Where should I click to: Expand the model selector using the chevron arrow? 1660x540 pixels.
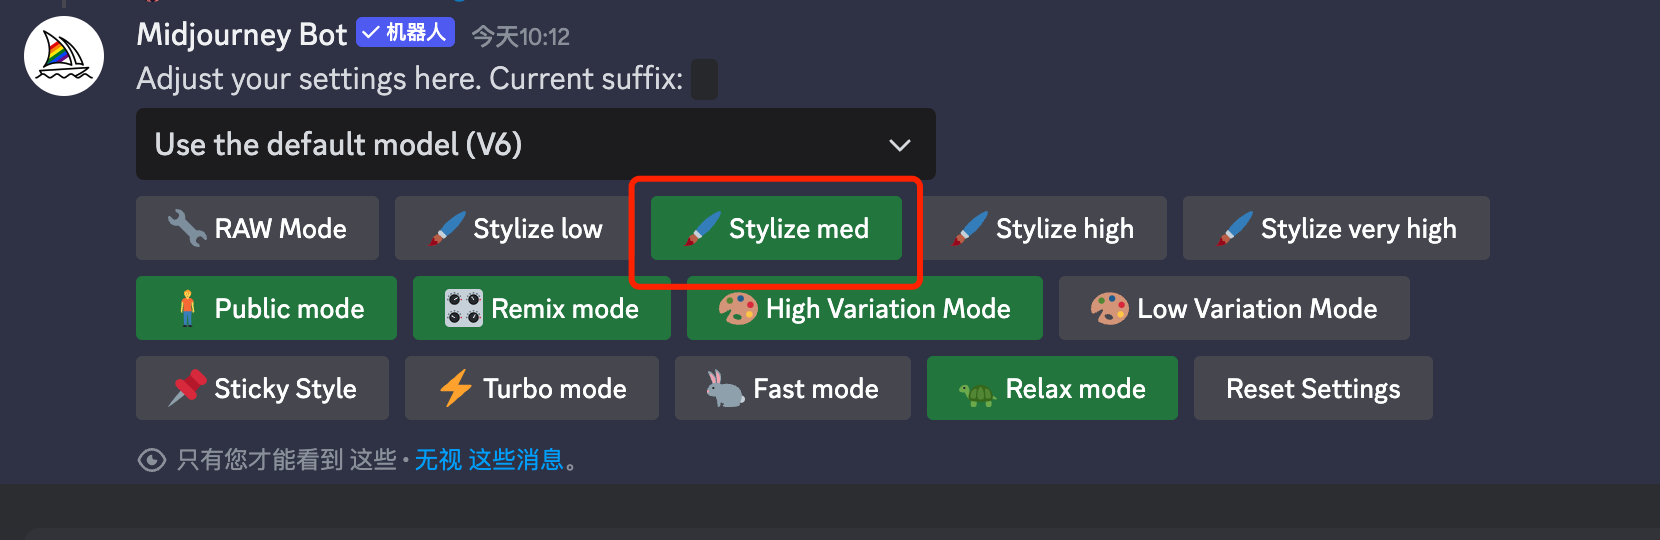click(x=900, y=145)
